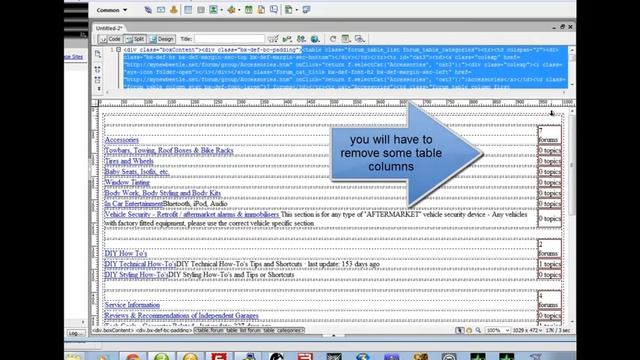
Task: Expand the Images dropdown arrow
Action: (x=221, y=10)
